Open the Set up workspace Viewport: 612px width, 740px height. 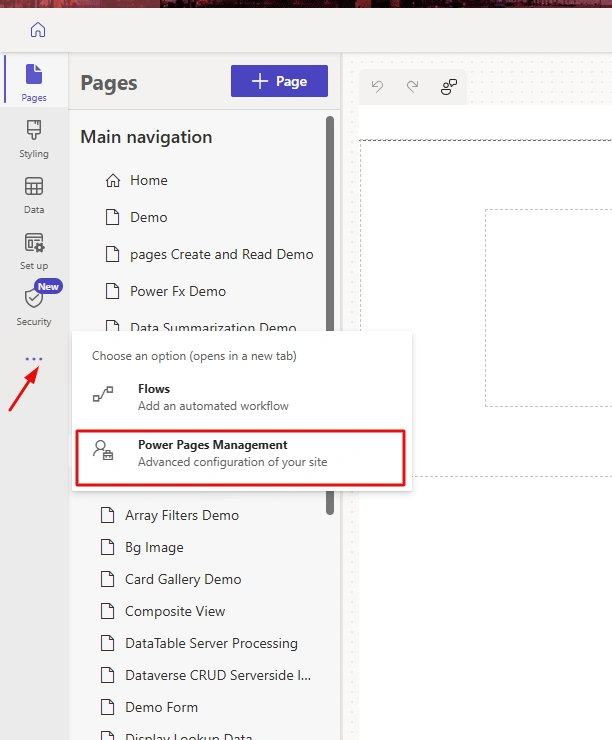click(x=34, y=251)
